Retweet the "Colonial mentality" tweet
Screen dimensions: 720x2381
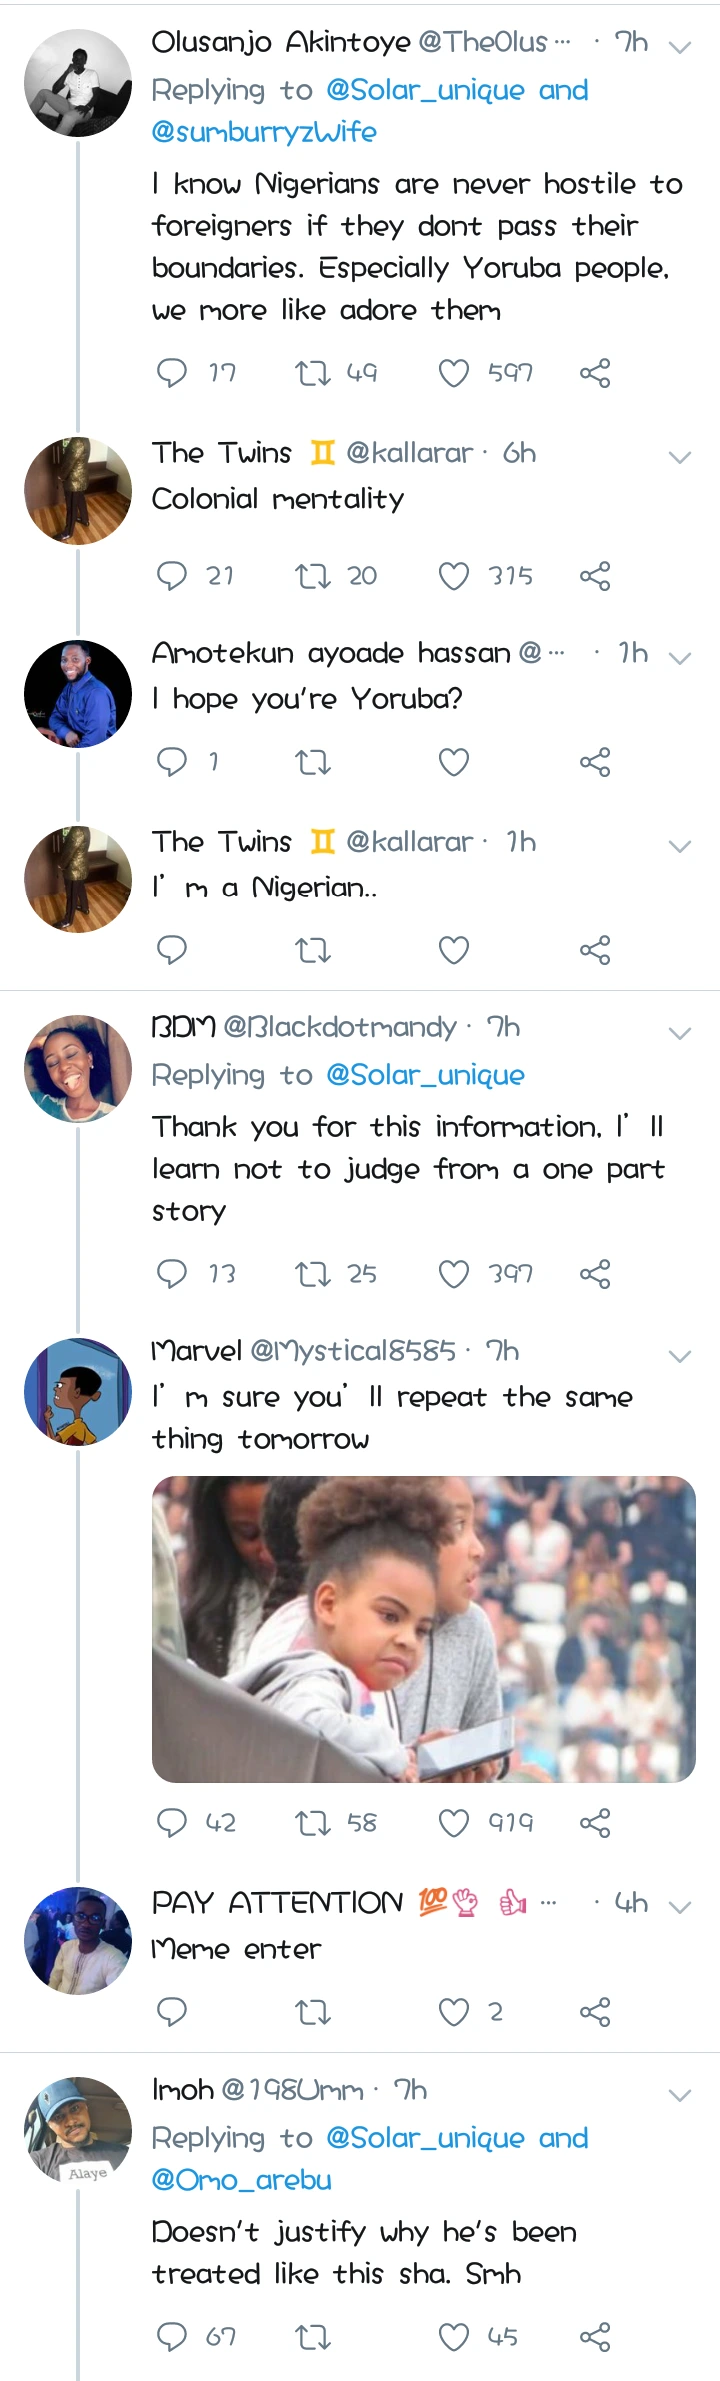pyautogui.click(x=313, y=576)
